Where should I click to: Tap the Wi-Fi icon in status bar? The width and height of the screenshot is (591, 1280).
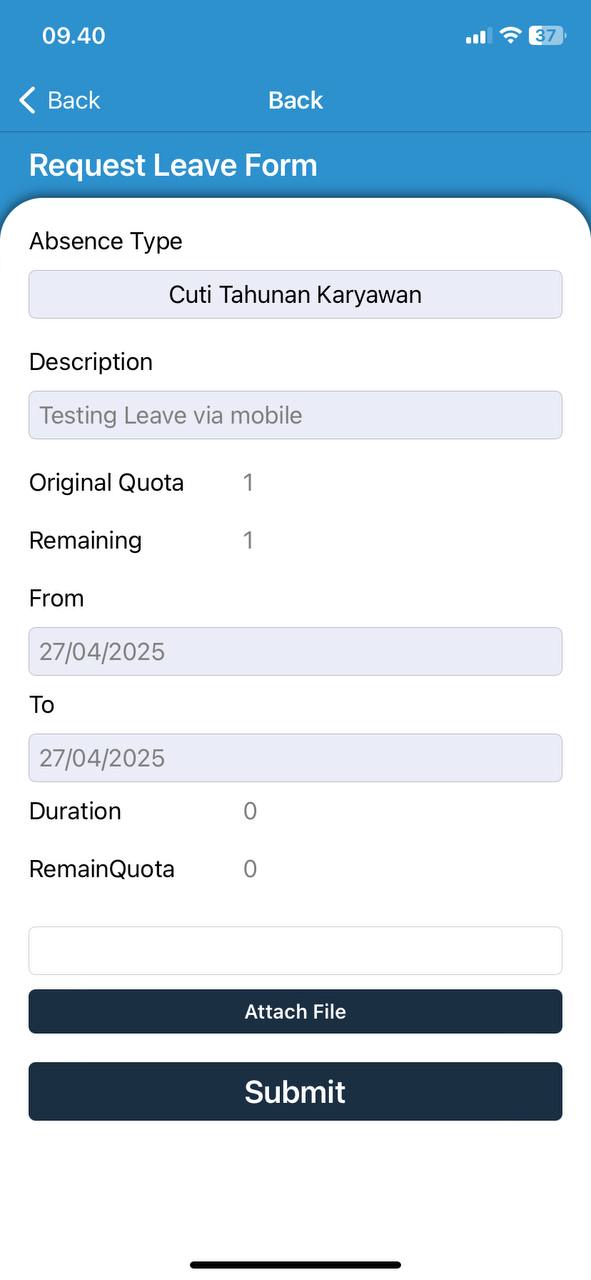511,35
